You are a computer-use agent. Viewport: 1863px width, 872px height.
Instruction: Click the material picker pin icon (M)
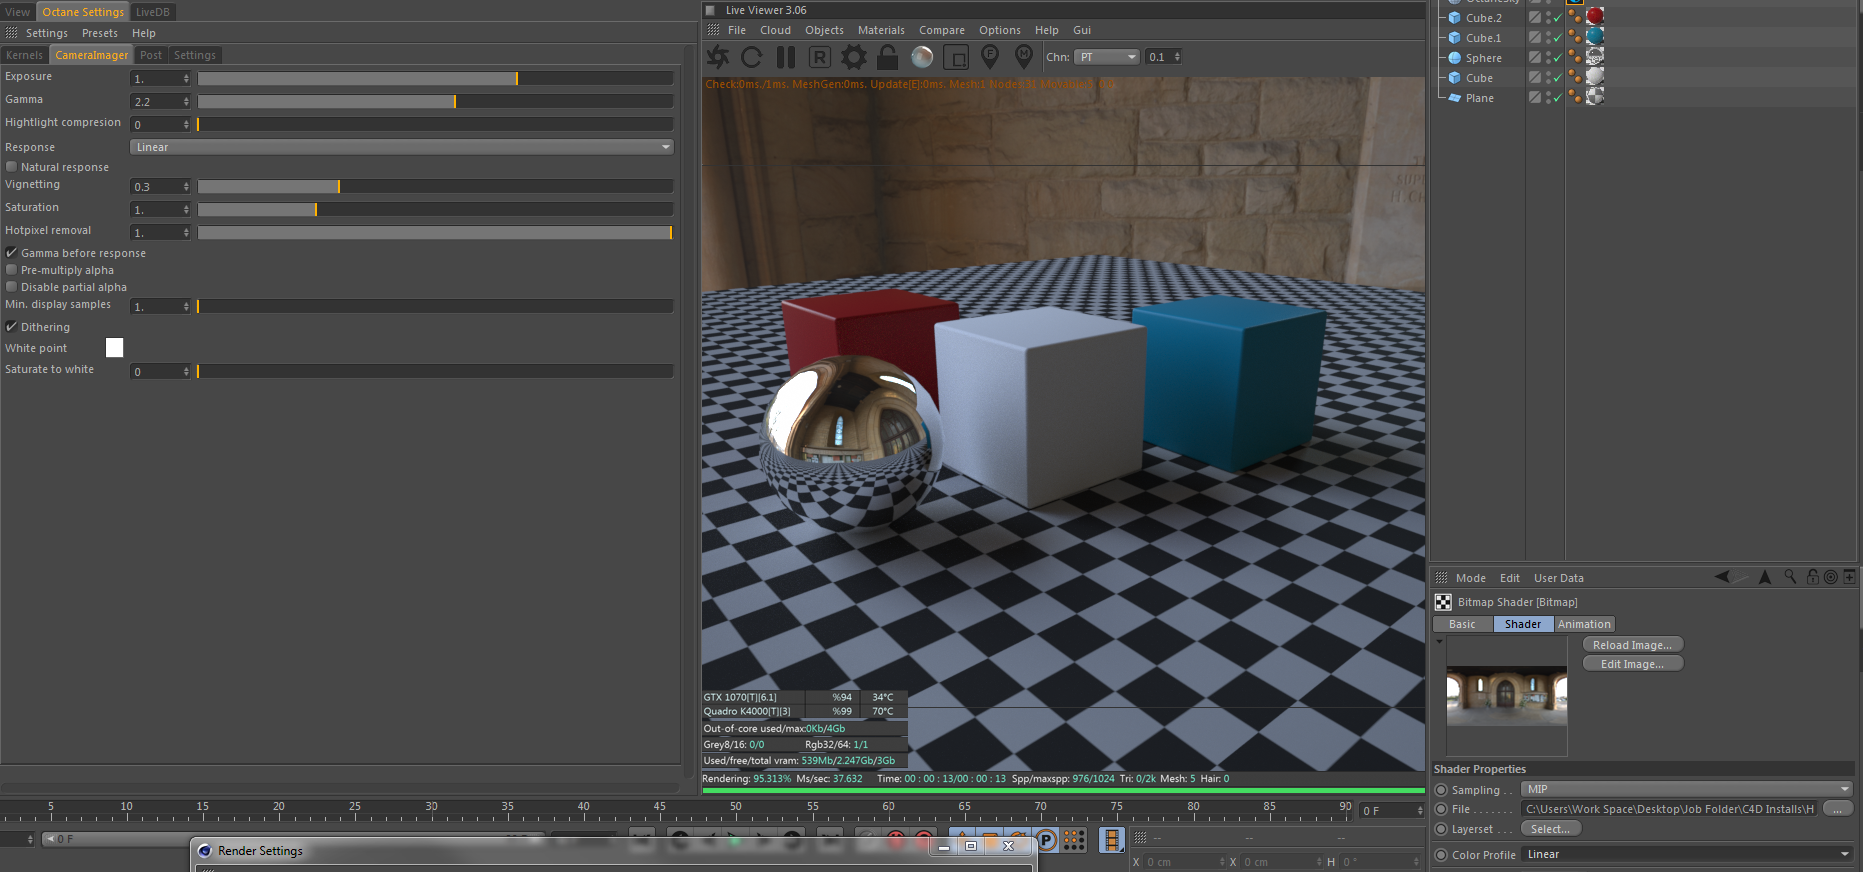(1024, 56)
